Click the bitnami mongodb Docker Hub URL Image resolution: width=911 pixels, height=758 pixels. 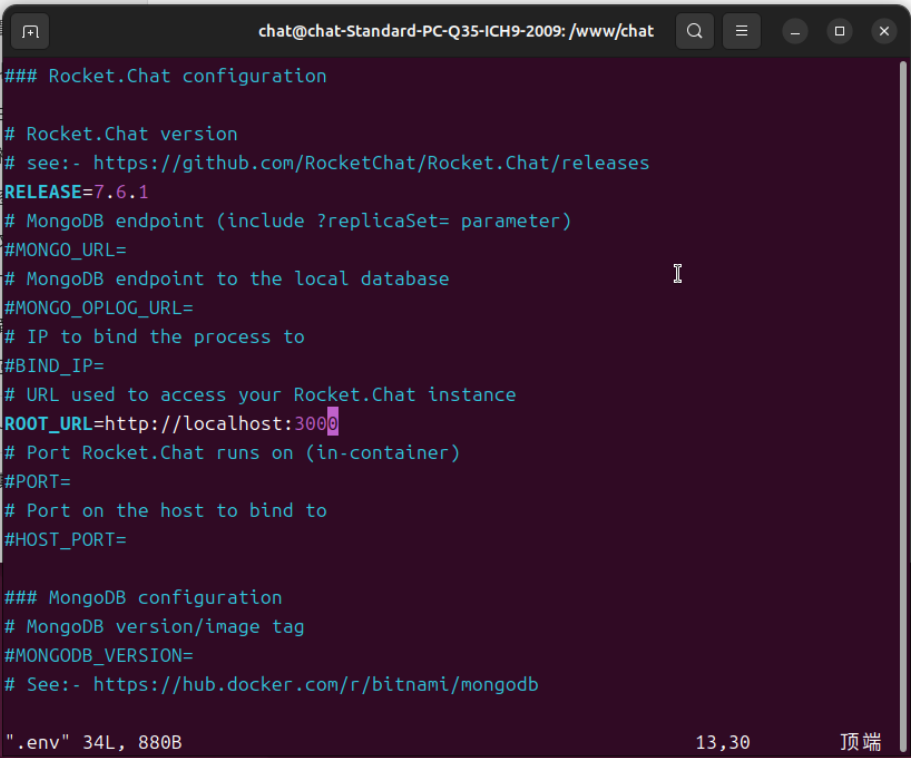[316, 685]
